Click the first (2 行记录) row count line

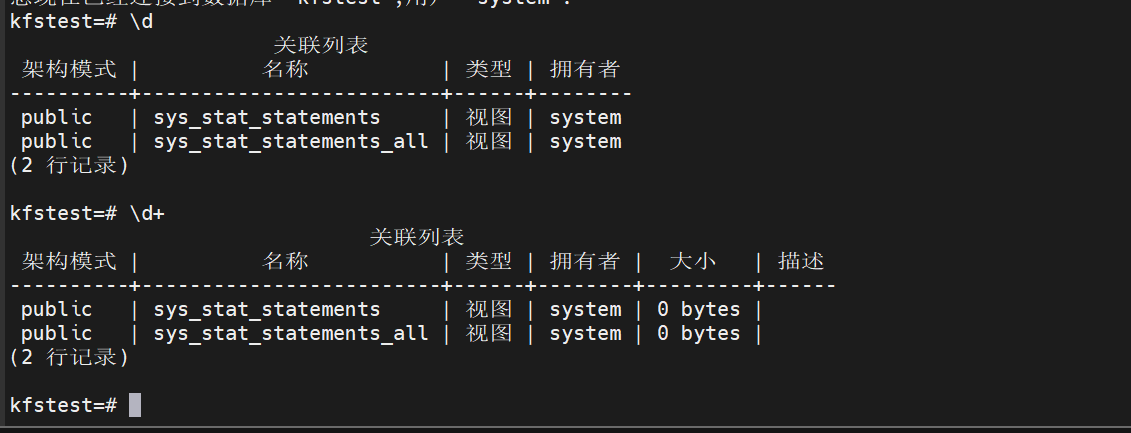click(69, 165)
